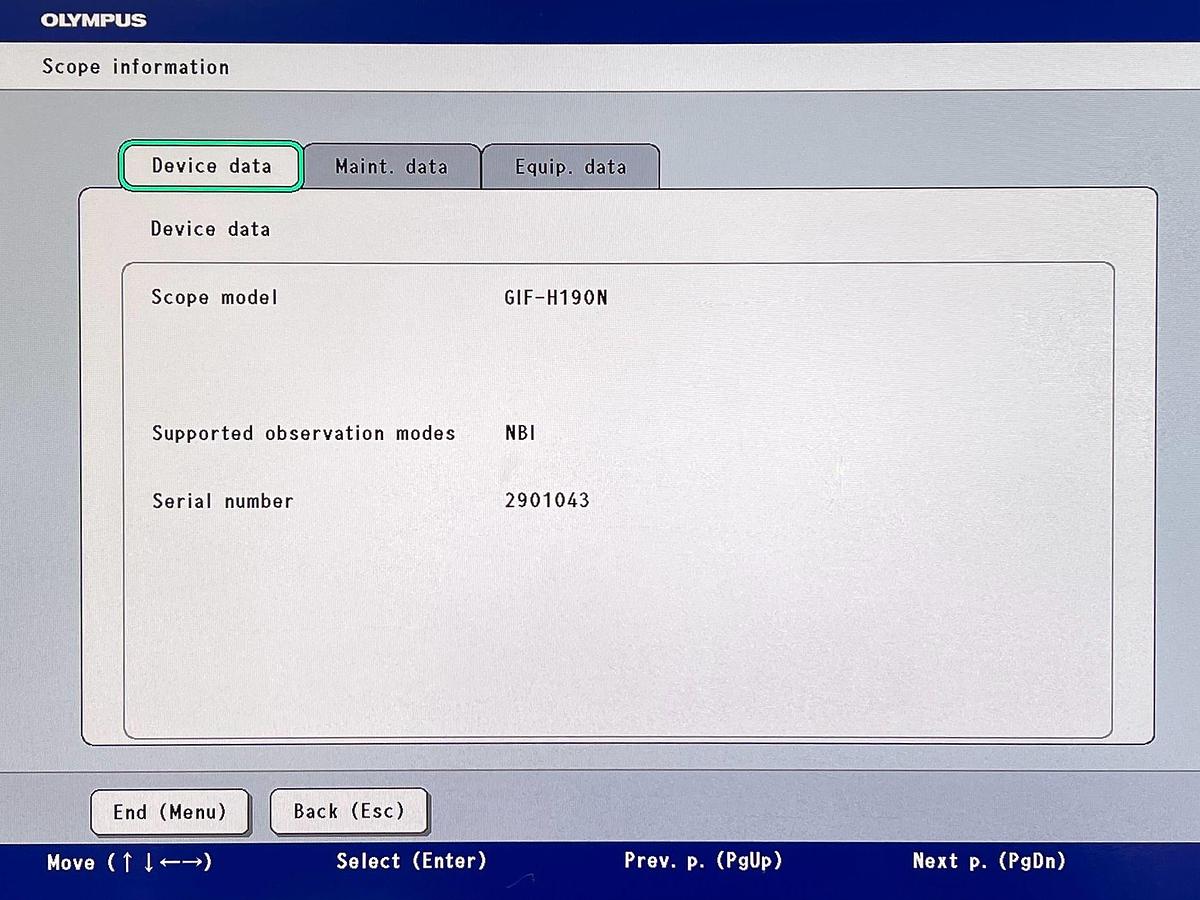The width and height of the screenshot is (1200, 900).
Task: Click the Move arrows hint
Action: (129, 862)
